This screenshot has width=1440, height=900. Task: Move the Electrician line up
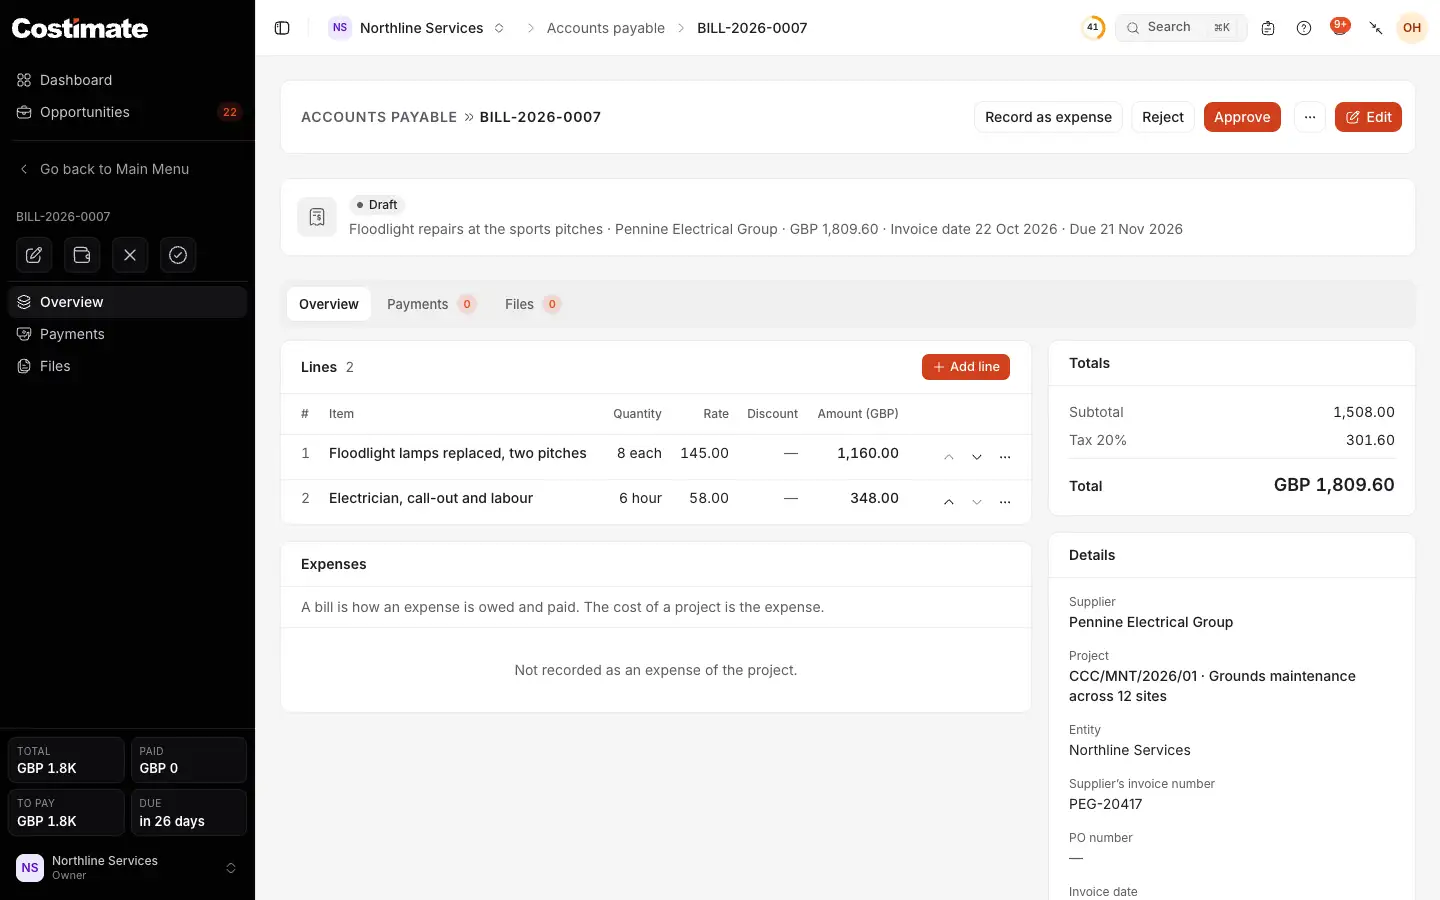click(x=949, y=502)
